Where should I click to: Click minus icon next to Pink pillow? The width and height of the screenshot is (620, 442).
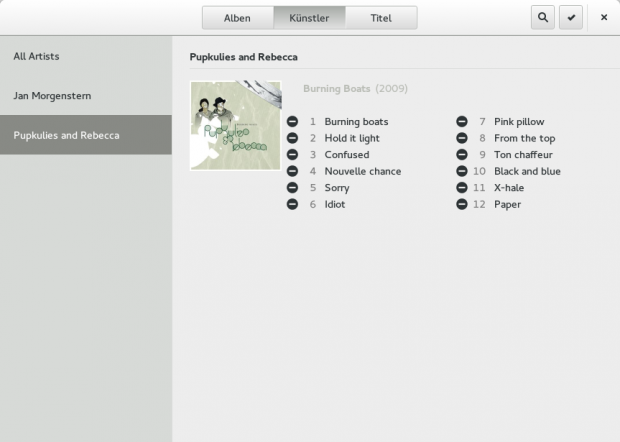coord(462,122)
